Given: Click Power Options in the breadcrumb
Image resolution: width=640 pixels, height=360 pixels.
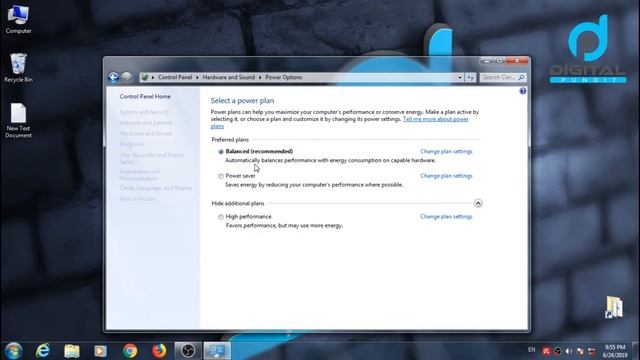Looking at the screenshot, I should (x=284, y=77).
